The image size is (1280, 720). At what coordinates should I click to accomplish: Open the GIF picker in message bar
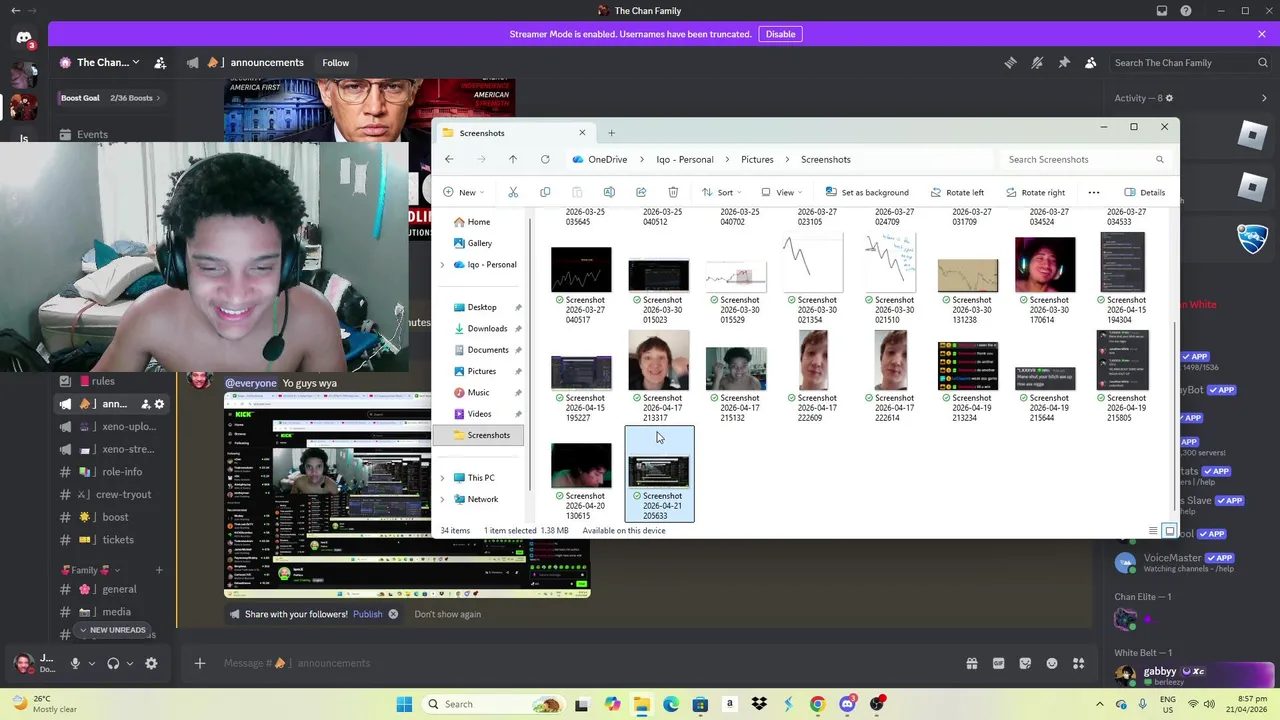998,663
